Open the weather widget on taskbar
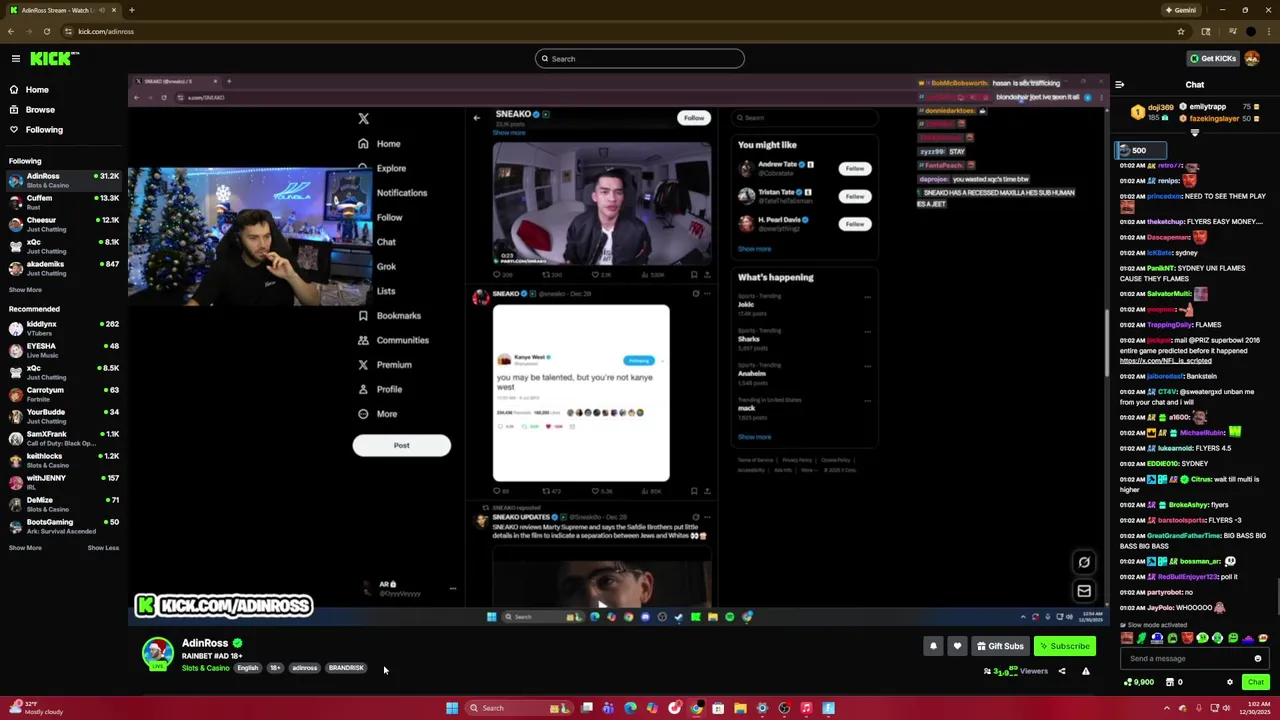Screen dimensions: 1280x720 (35, 708)
